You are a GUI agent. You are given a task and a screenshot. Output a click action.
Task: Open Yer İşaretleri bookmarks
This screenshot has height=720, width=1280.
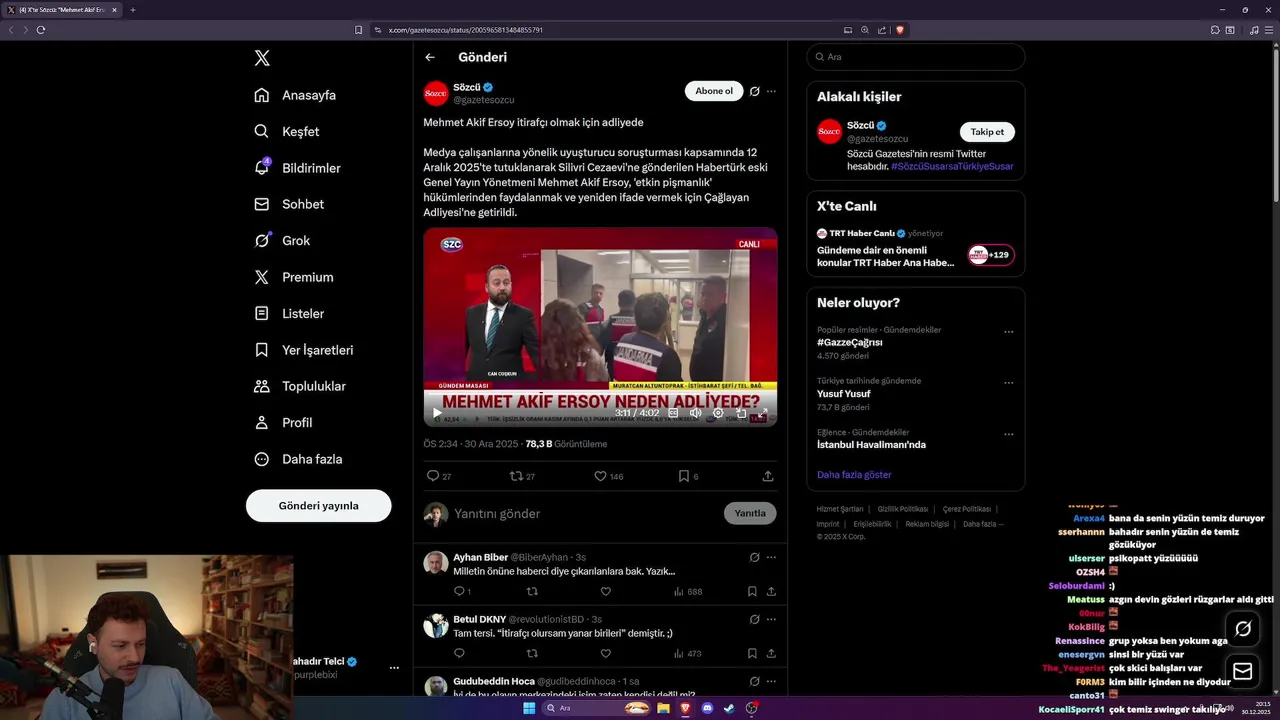303,350
